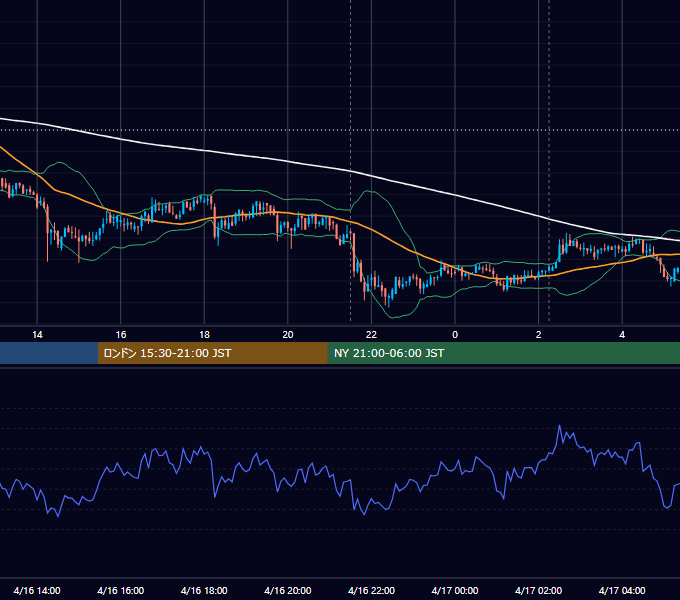The height and width of the screenshot is (600, 680).
Task: Click the 4/16 20:00 time label
Action: click(288, 590)
